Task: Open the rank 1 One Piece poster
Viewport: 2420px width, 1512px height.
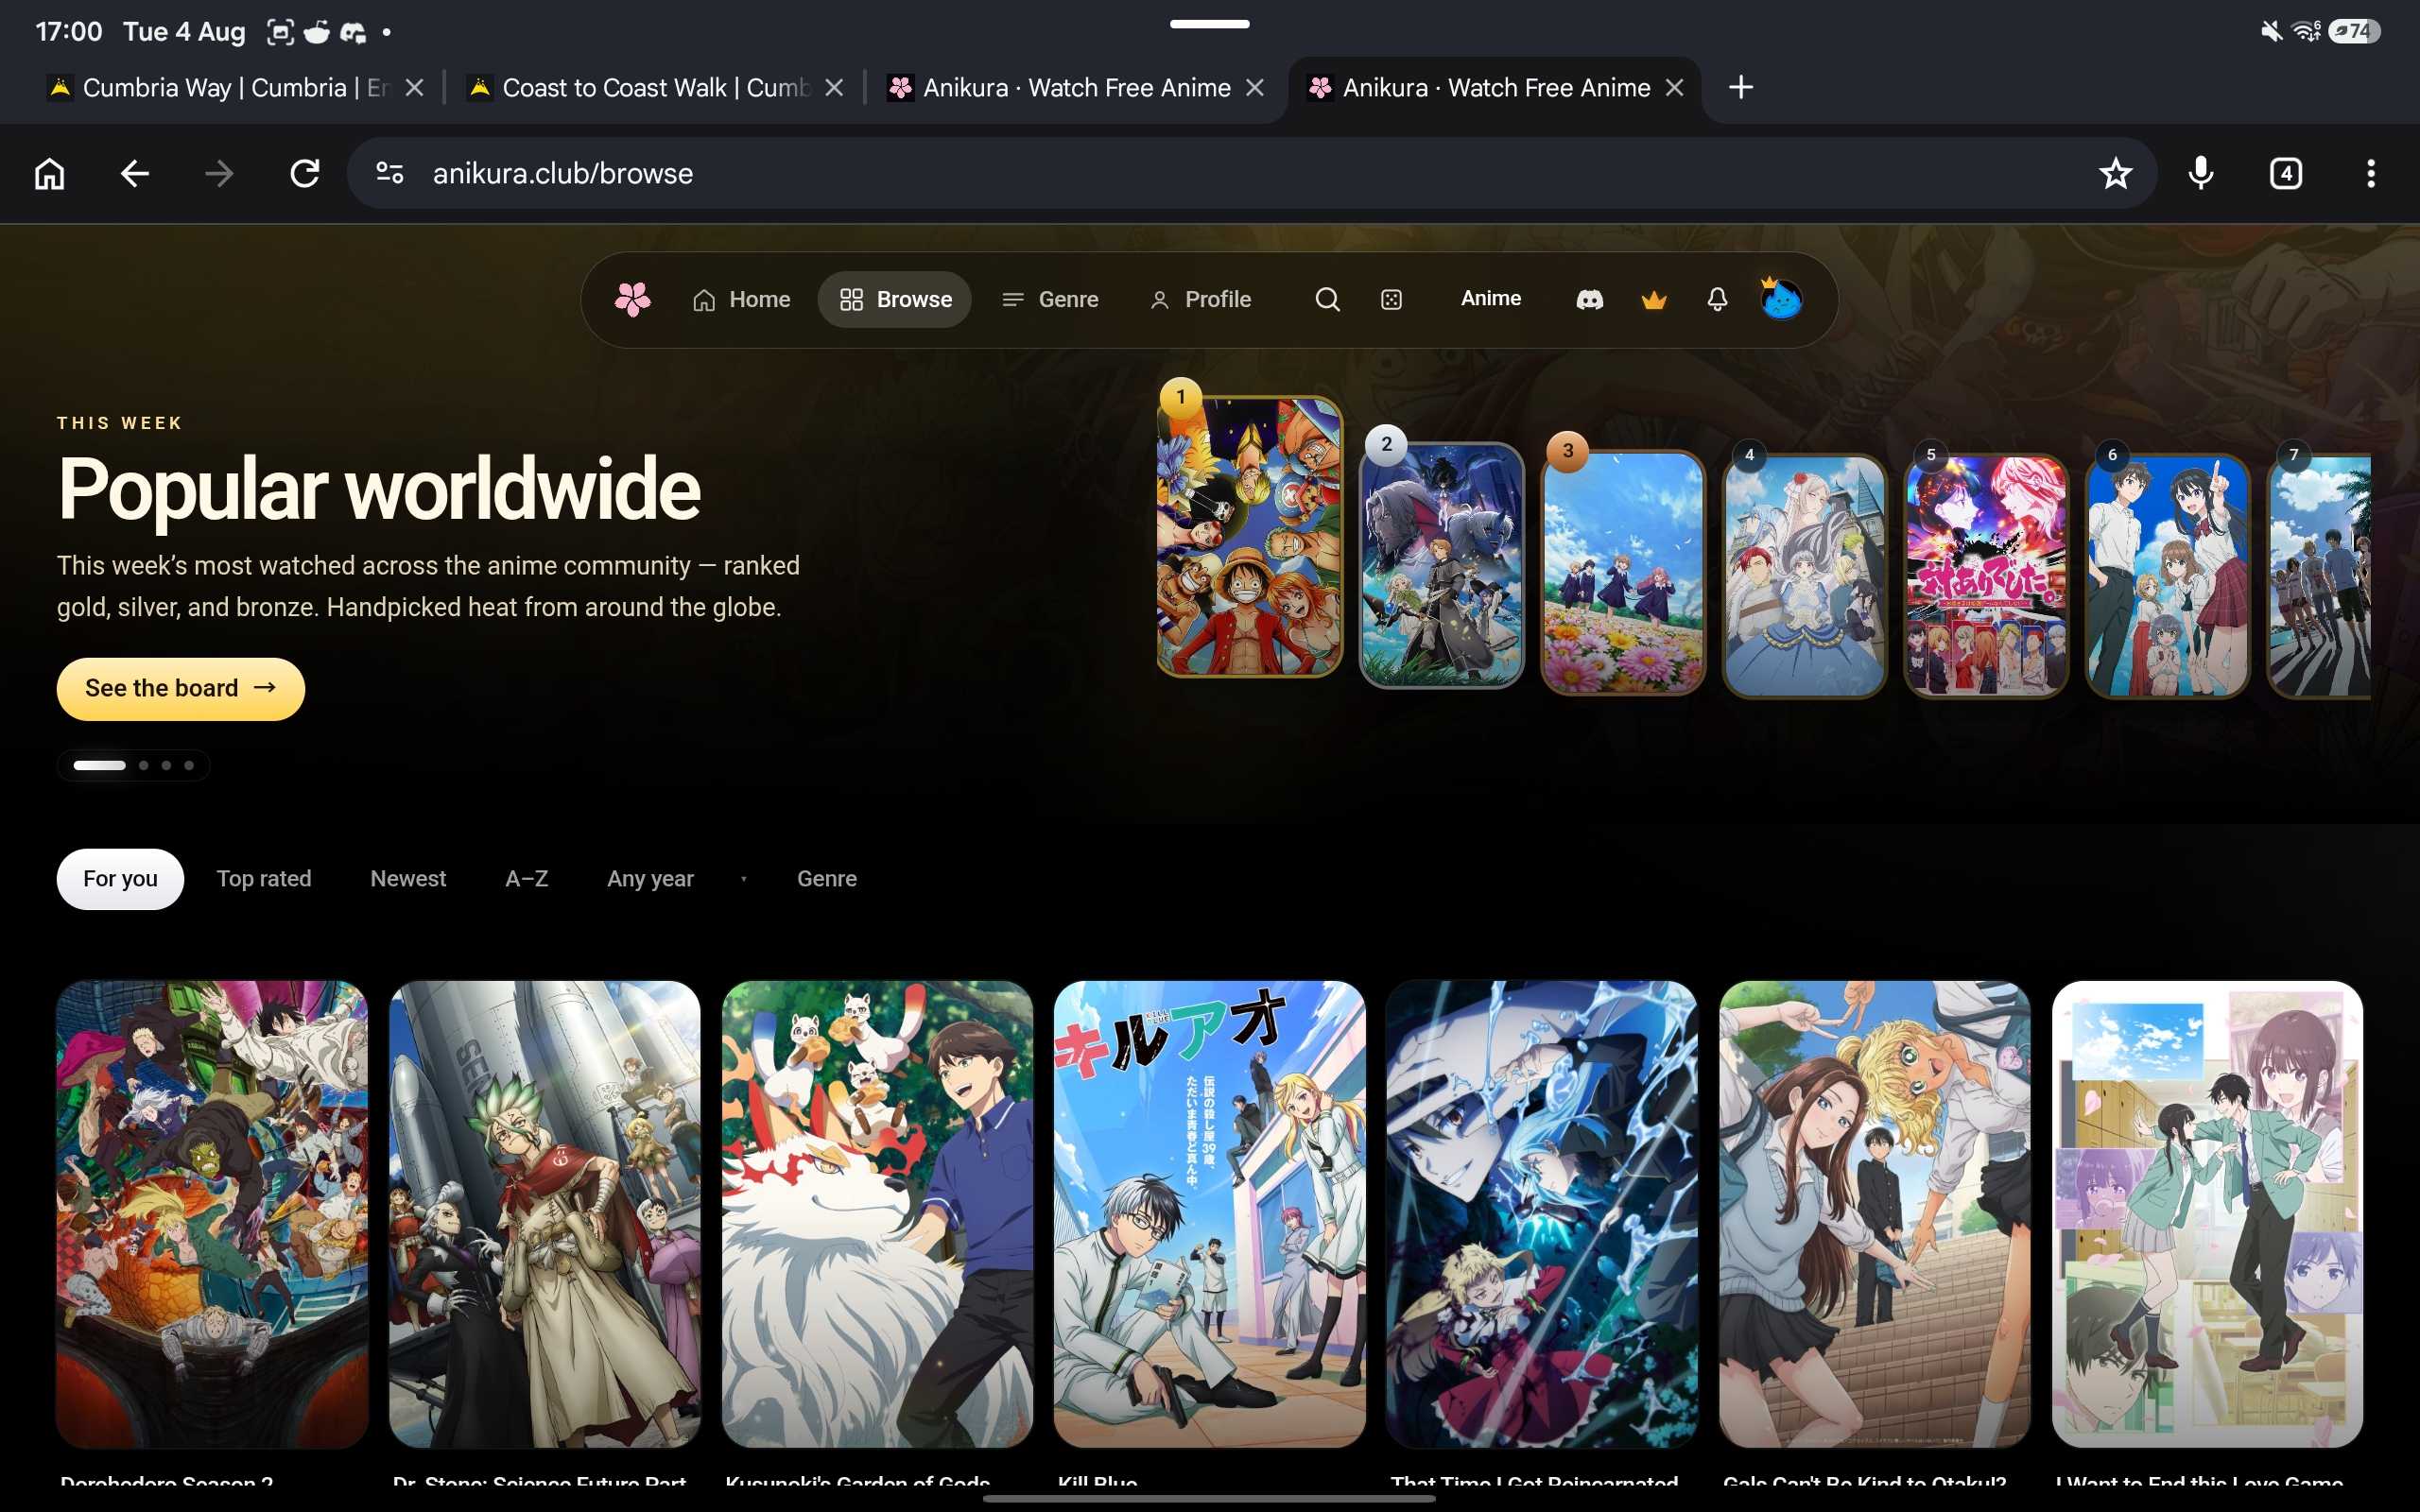Action: 1249,536
